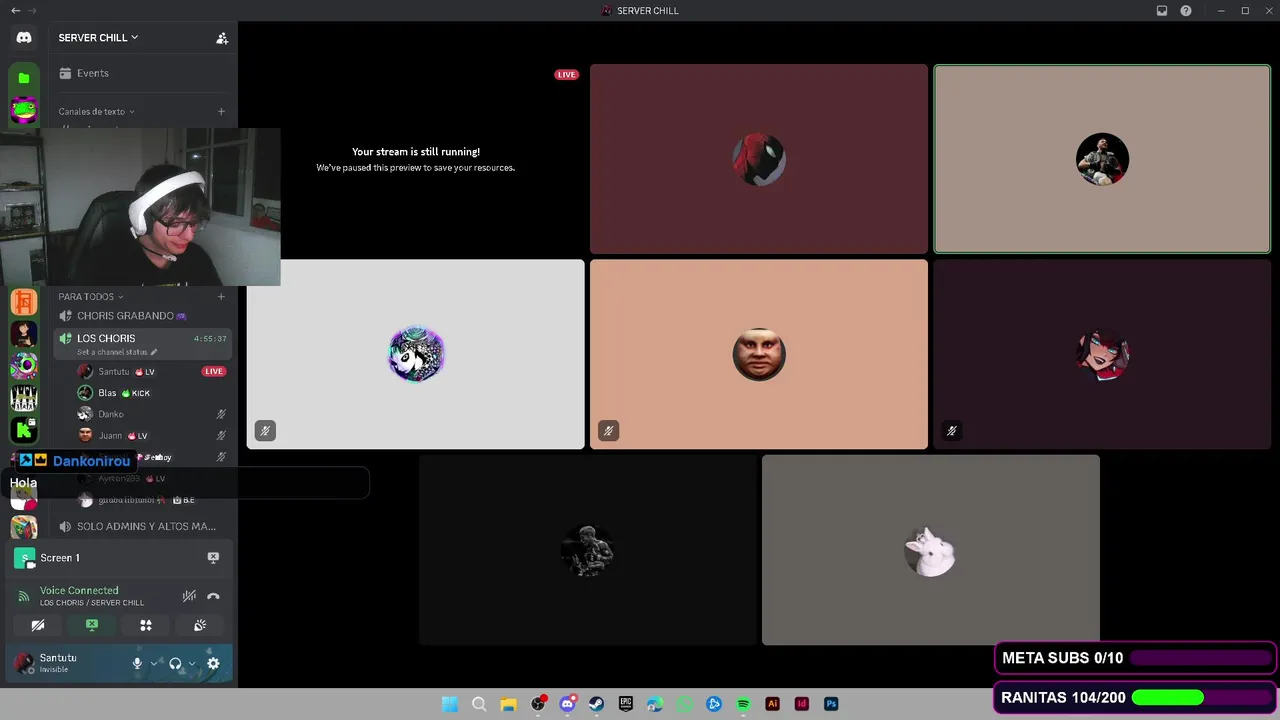Open the Discord inbox icon in title bar
This screenshot has width=1280, height=720.
point(1162,11)
